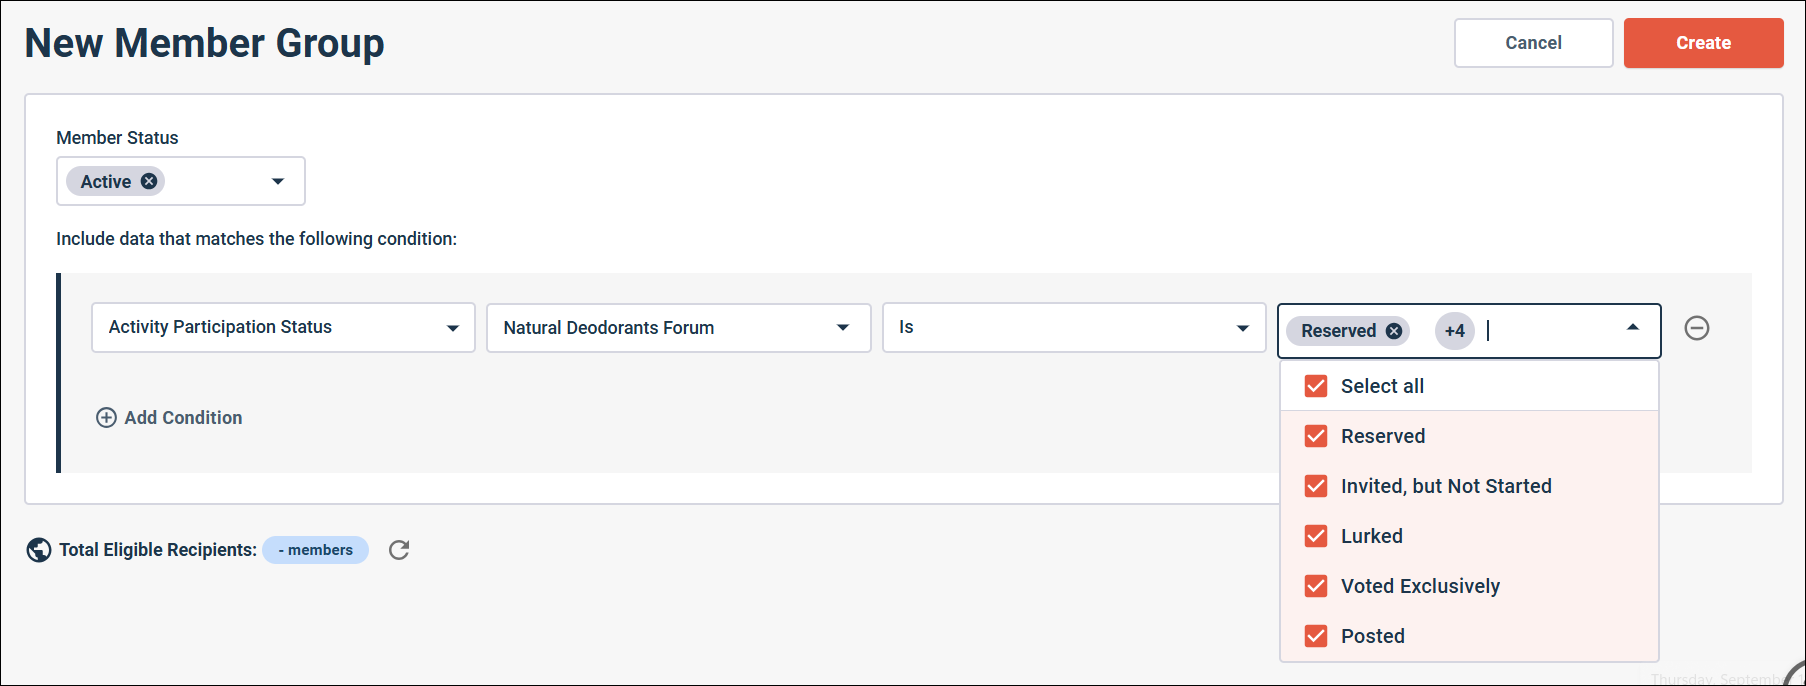Image resolution: width=1806 pixels, height=686 pixels.
Task: Click the members count pill
Action: [x=315, y=549]
